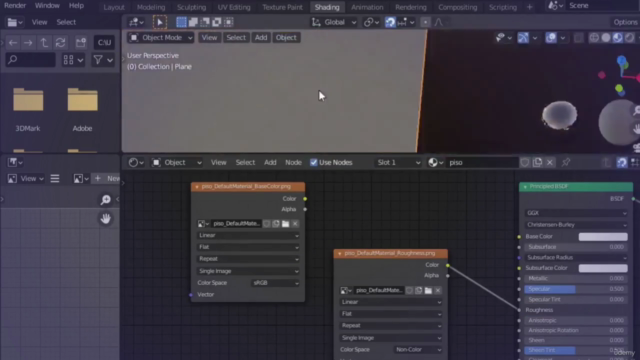Go forward in file browser
This screenshot has height=360, width=640.
click(28, 42)
